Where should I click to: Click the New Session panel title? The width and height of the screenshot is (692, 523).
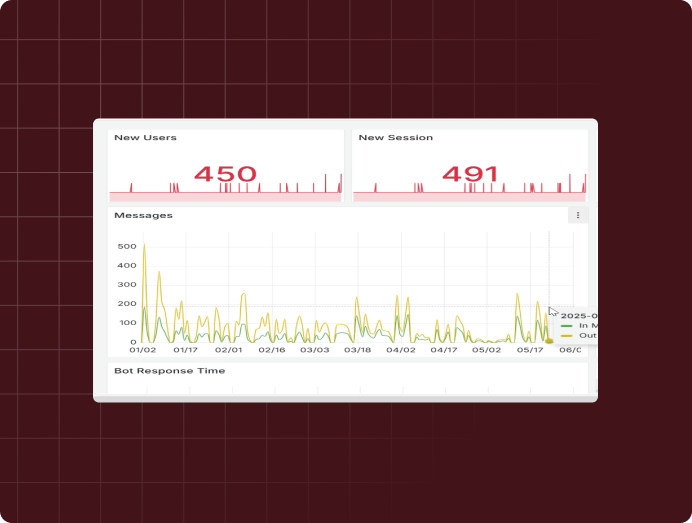(x=395, y=138)
